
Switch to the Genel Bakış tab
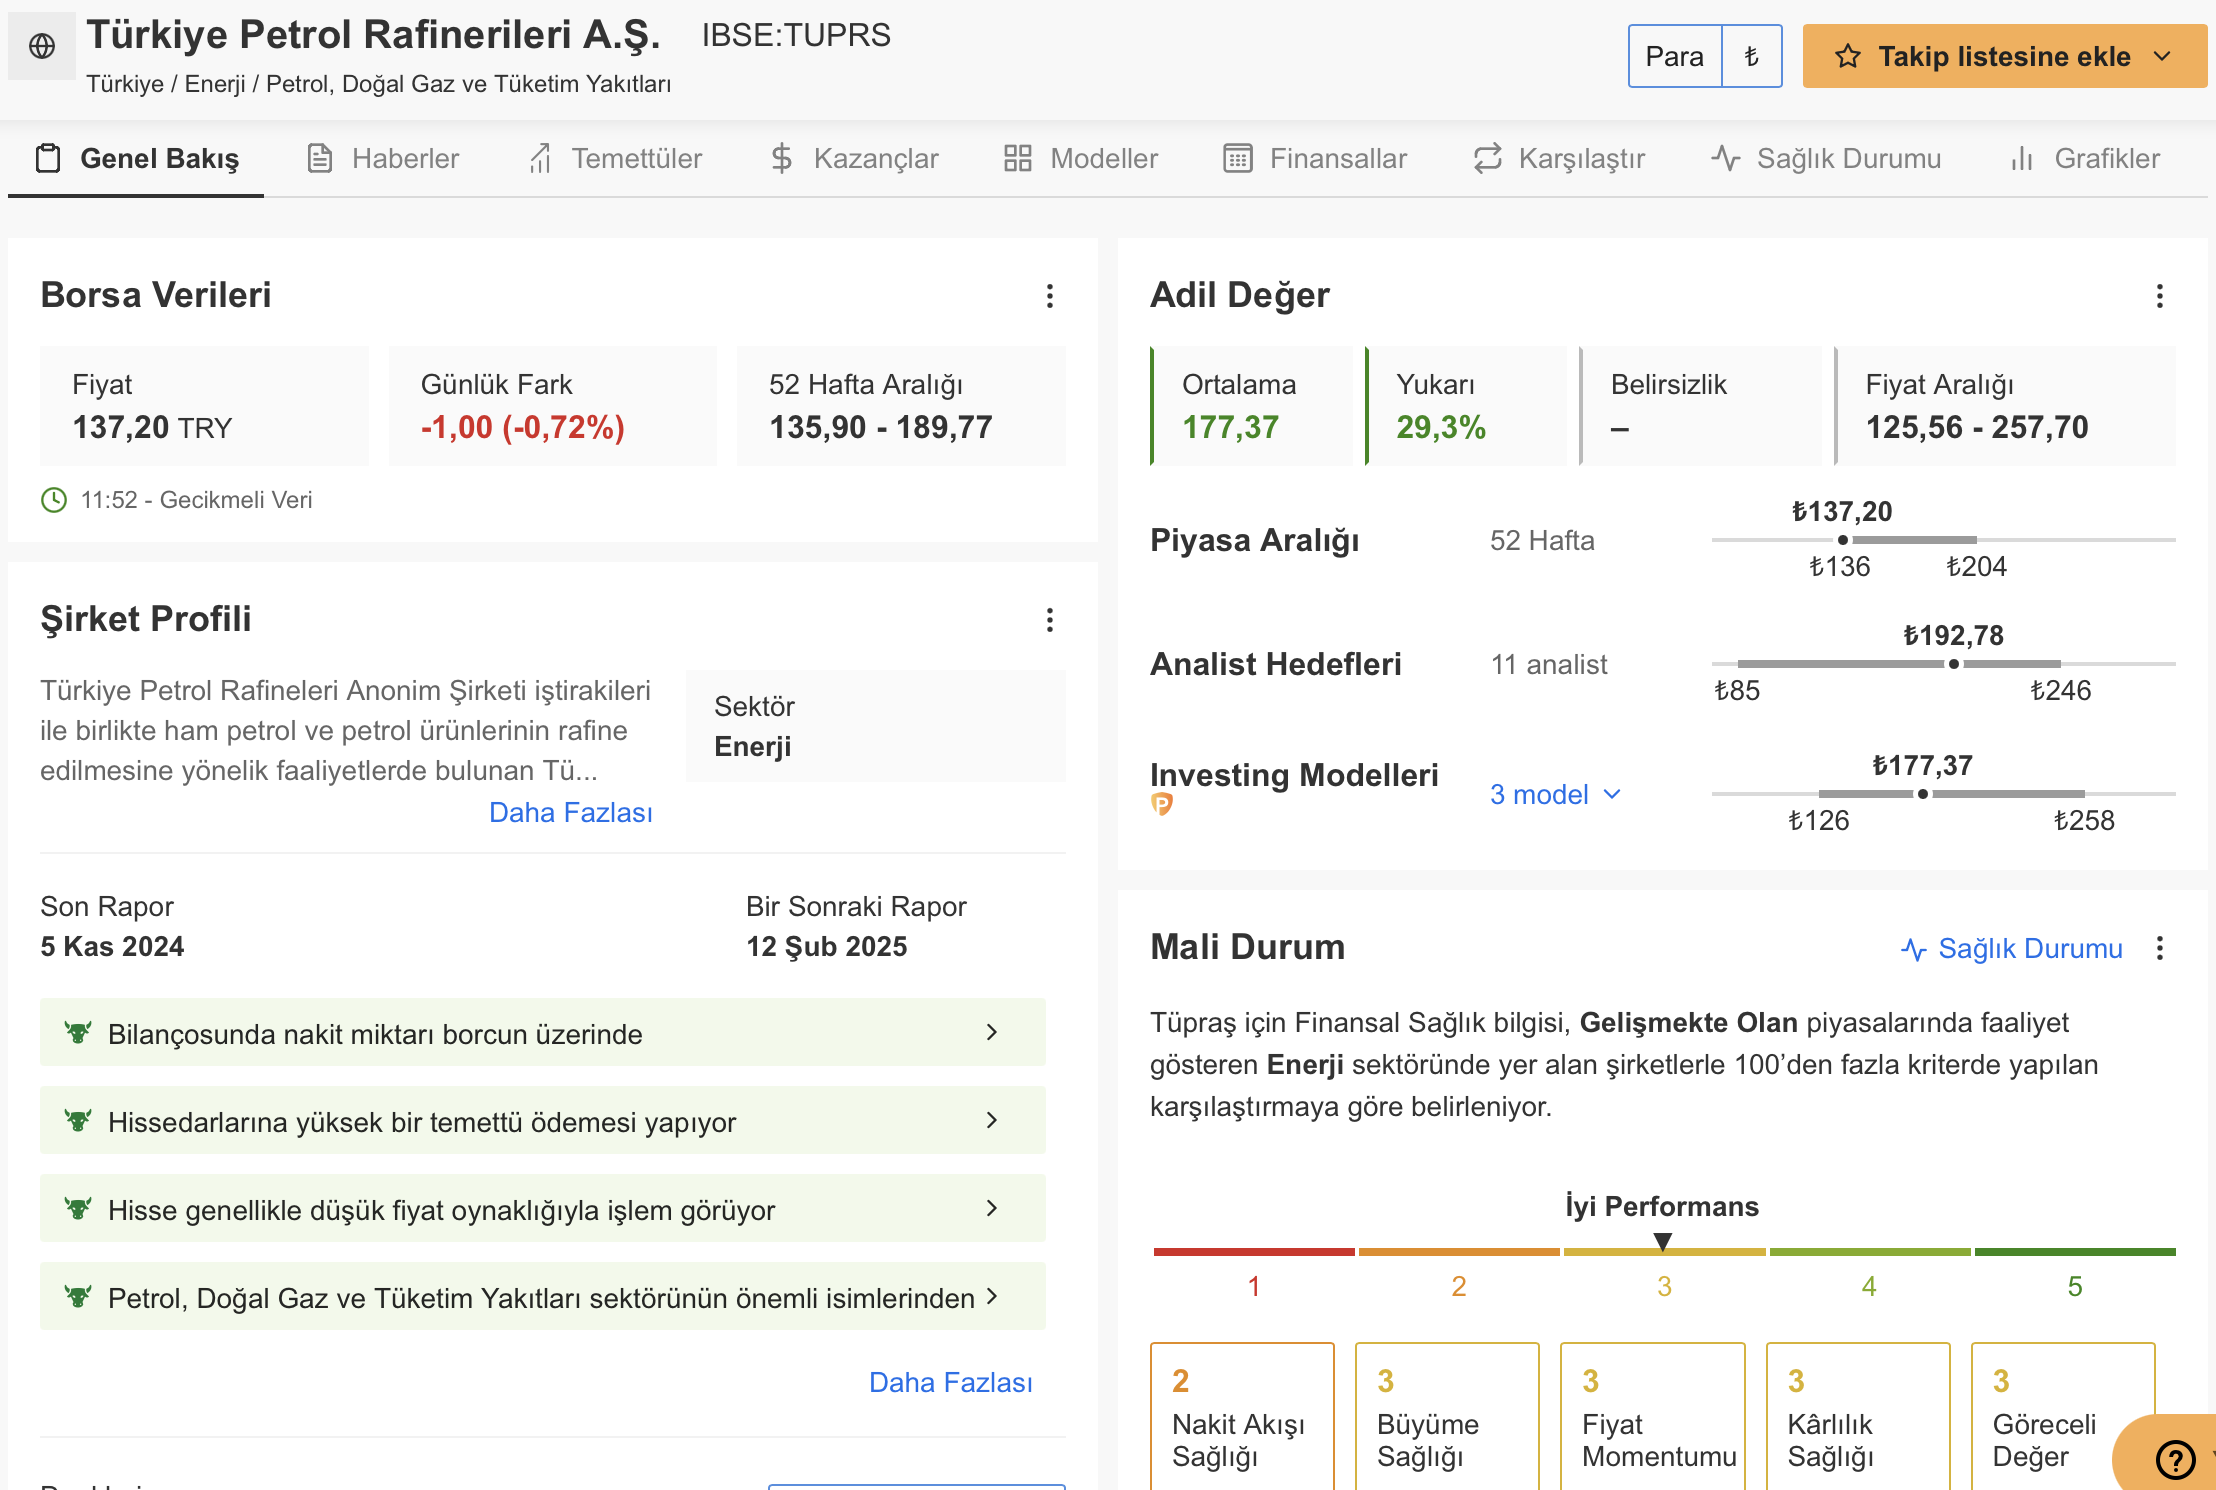(137, 158)
